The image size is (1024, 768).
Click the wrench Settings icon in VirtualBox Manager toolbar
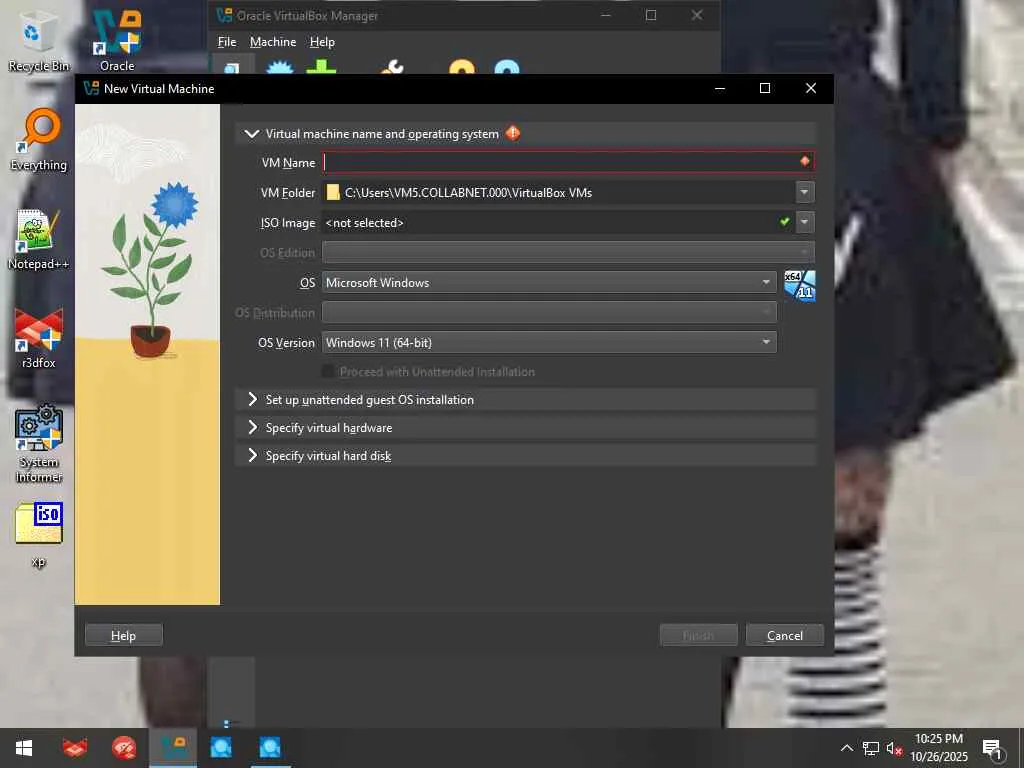click(392, 67)
